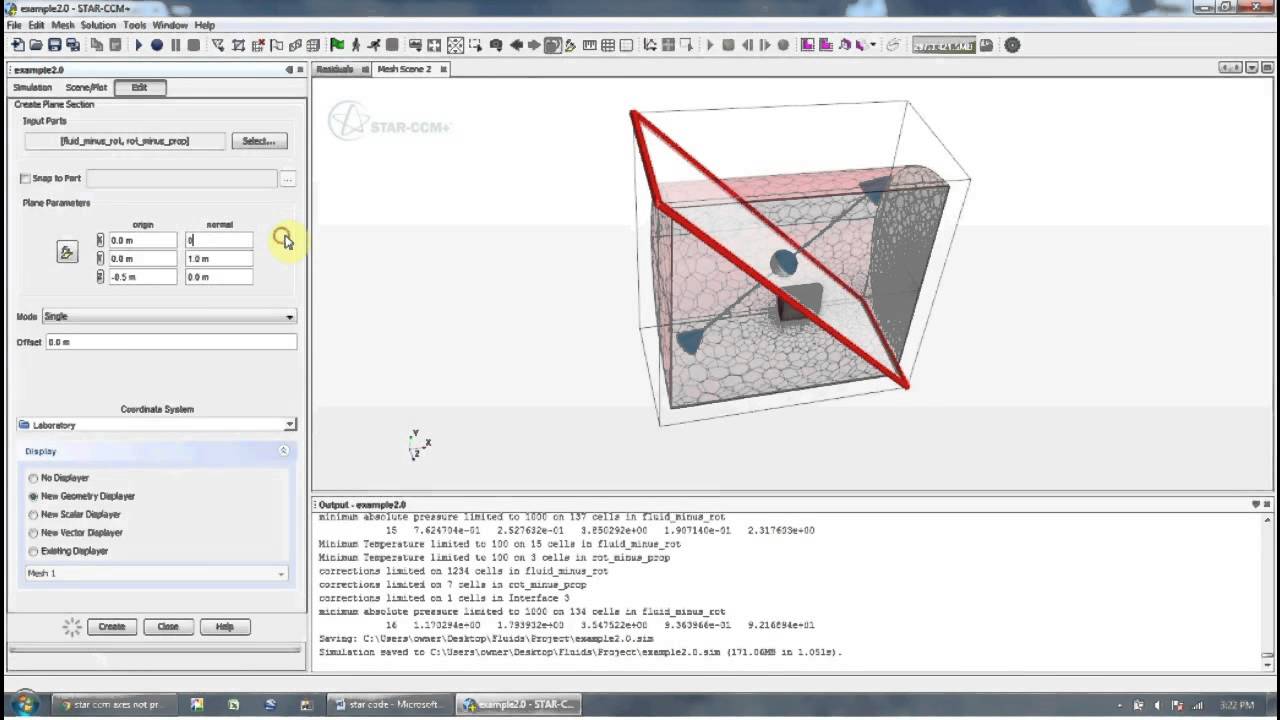Click the walking figure Step icon

tap(356, 45)
